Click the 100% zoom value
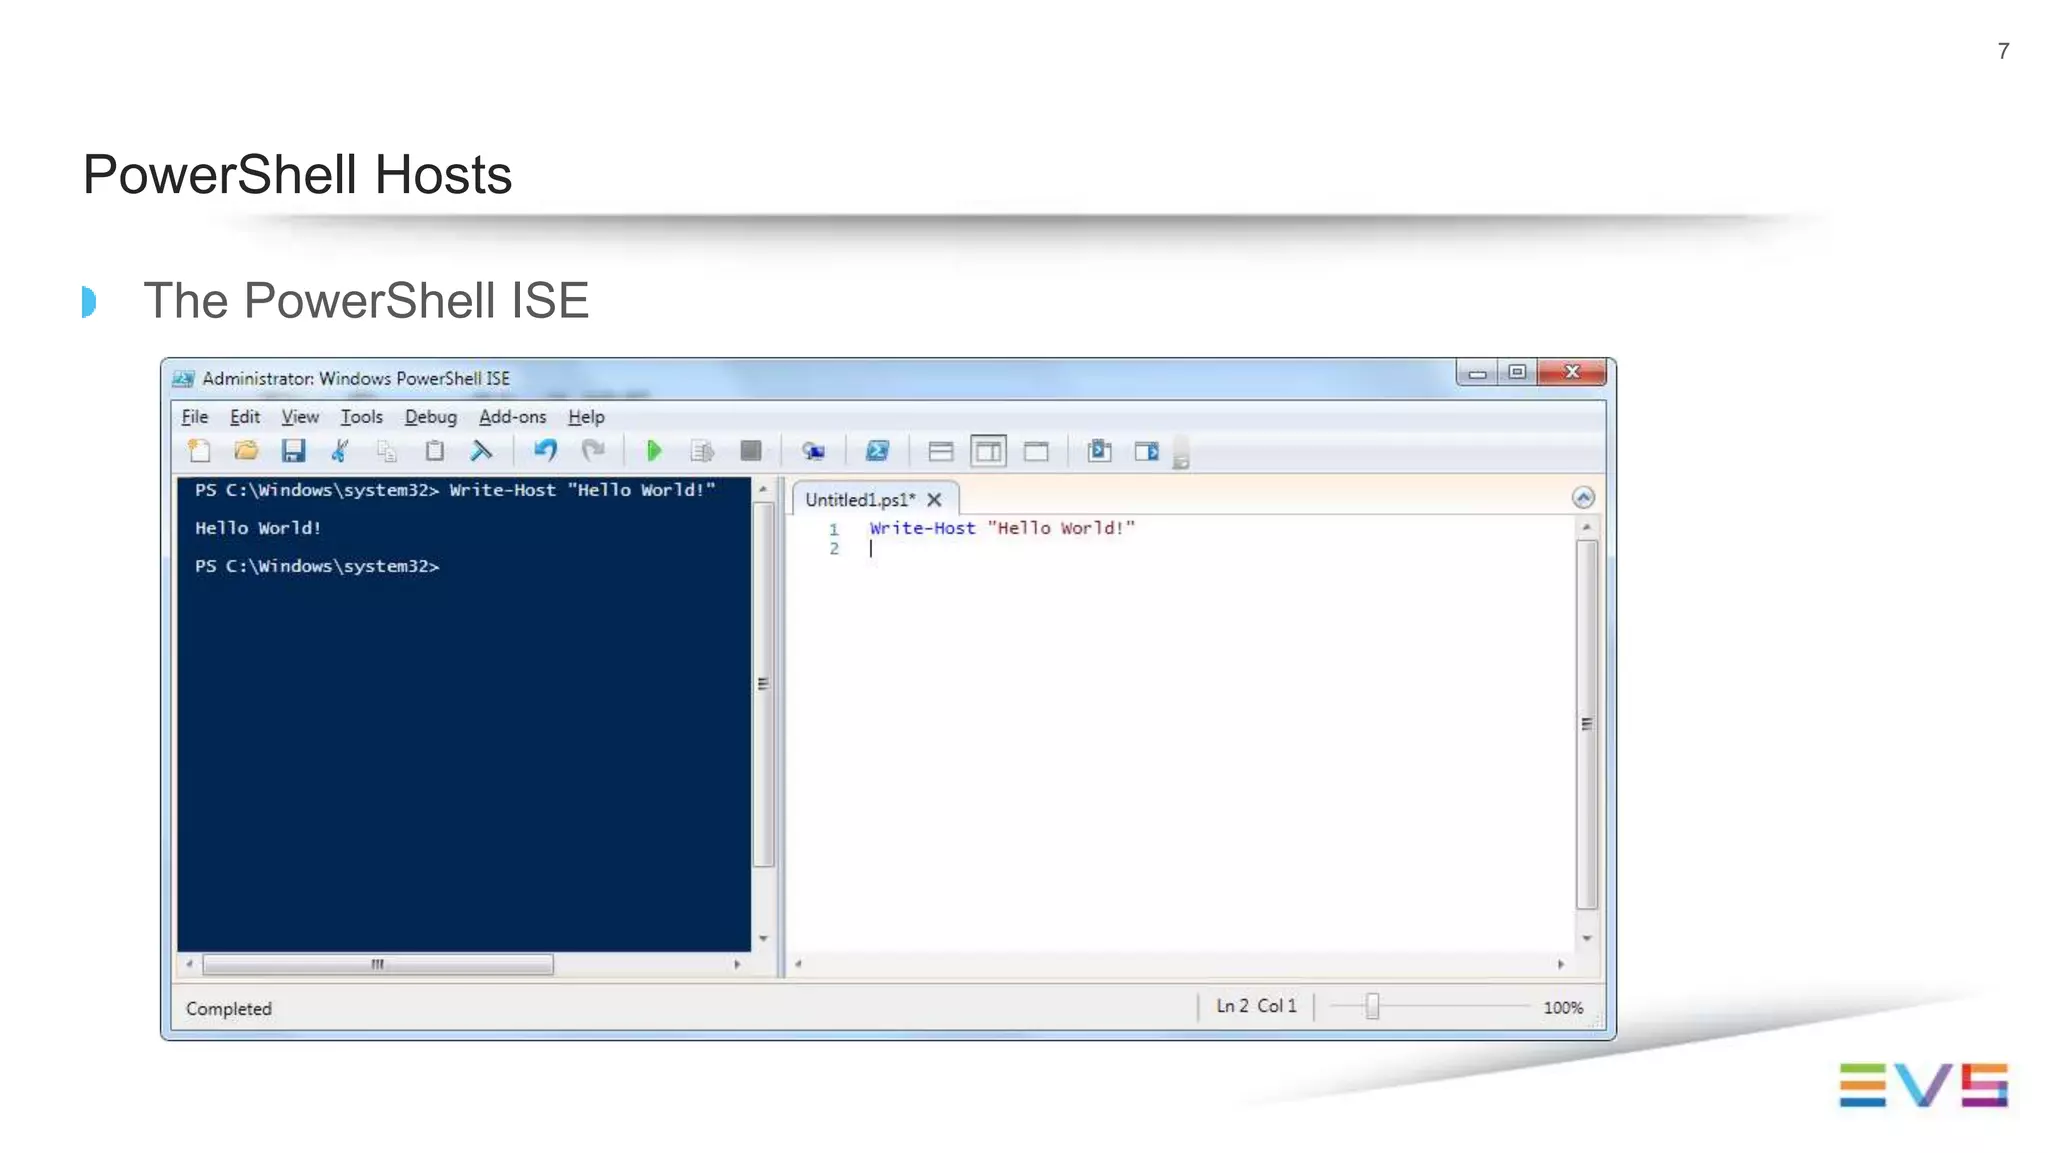The height and width of the screenshot is (1153, 2048). tap(1562, 1008)
